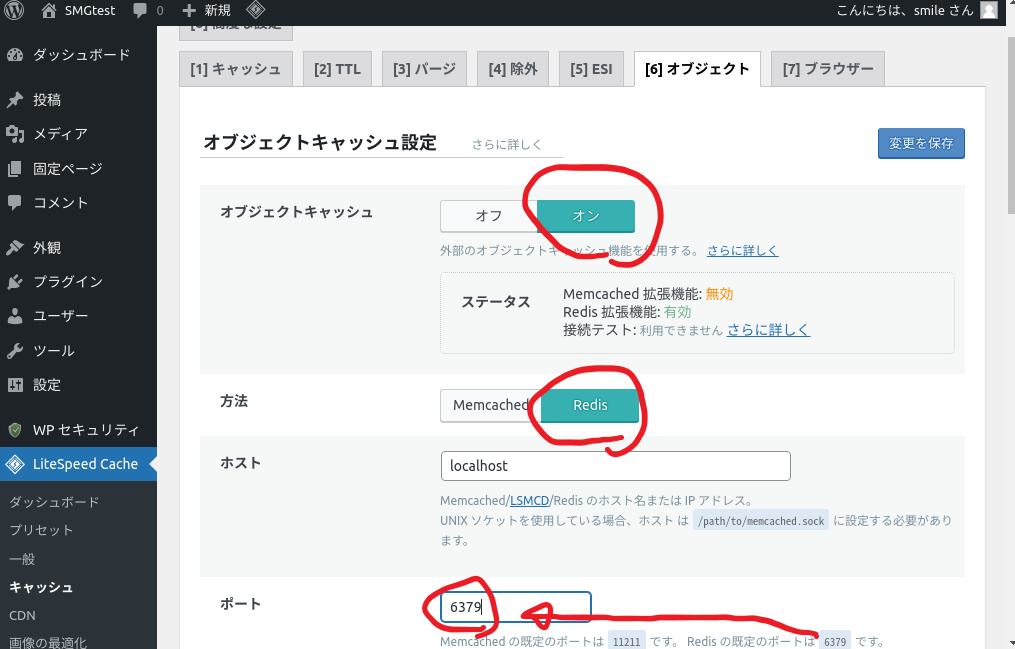Switch to the [7] ブラウザー tab

point(828,69)
